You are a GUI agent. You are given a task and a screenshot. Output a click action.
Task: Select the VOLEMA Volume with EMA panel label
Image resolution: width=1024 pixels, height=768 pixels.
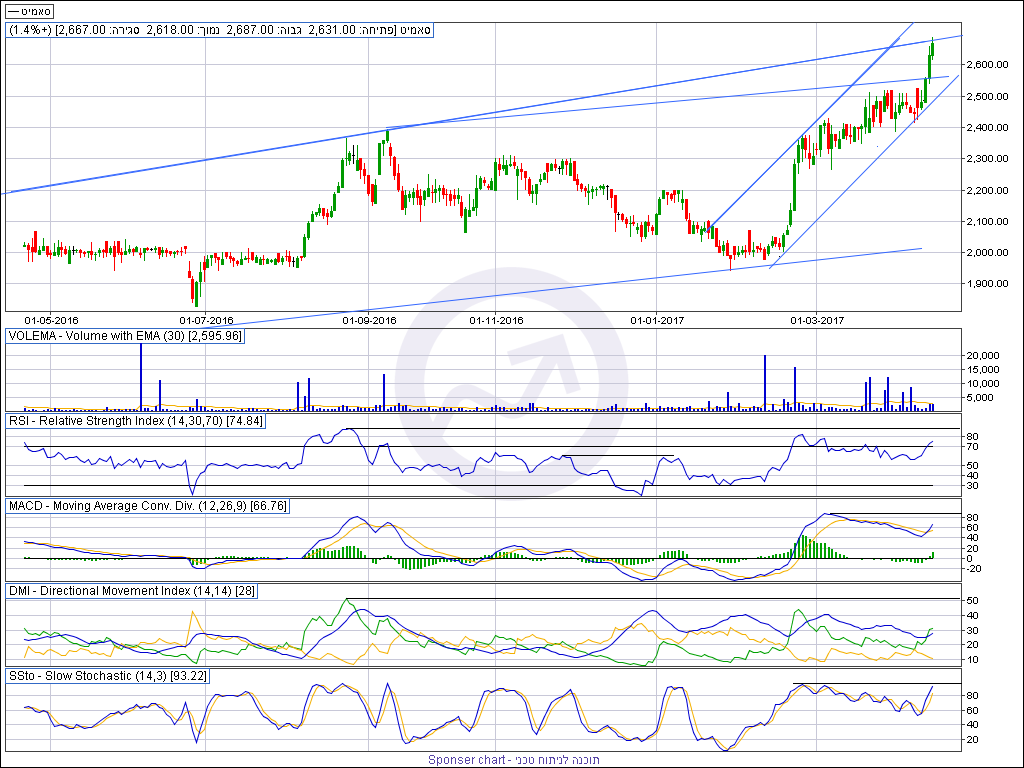point(125,336)
